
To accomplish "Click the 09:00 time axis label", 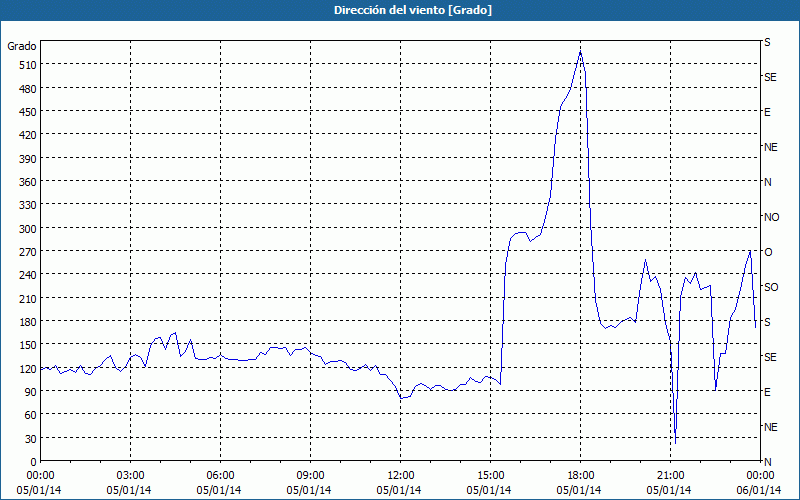I will point(310,476).
